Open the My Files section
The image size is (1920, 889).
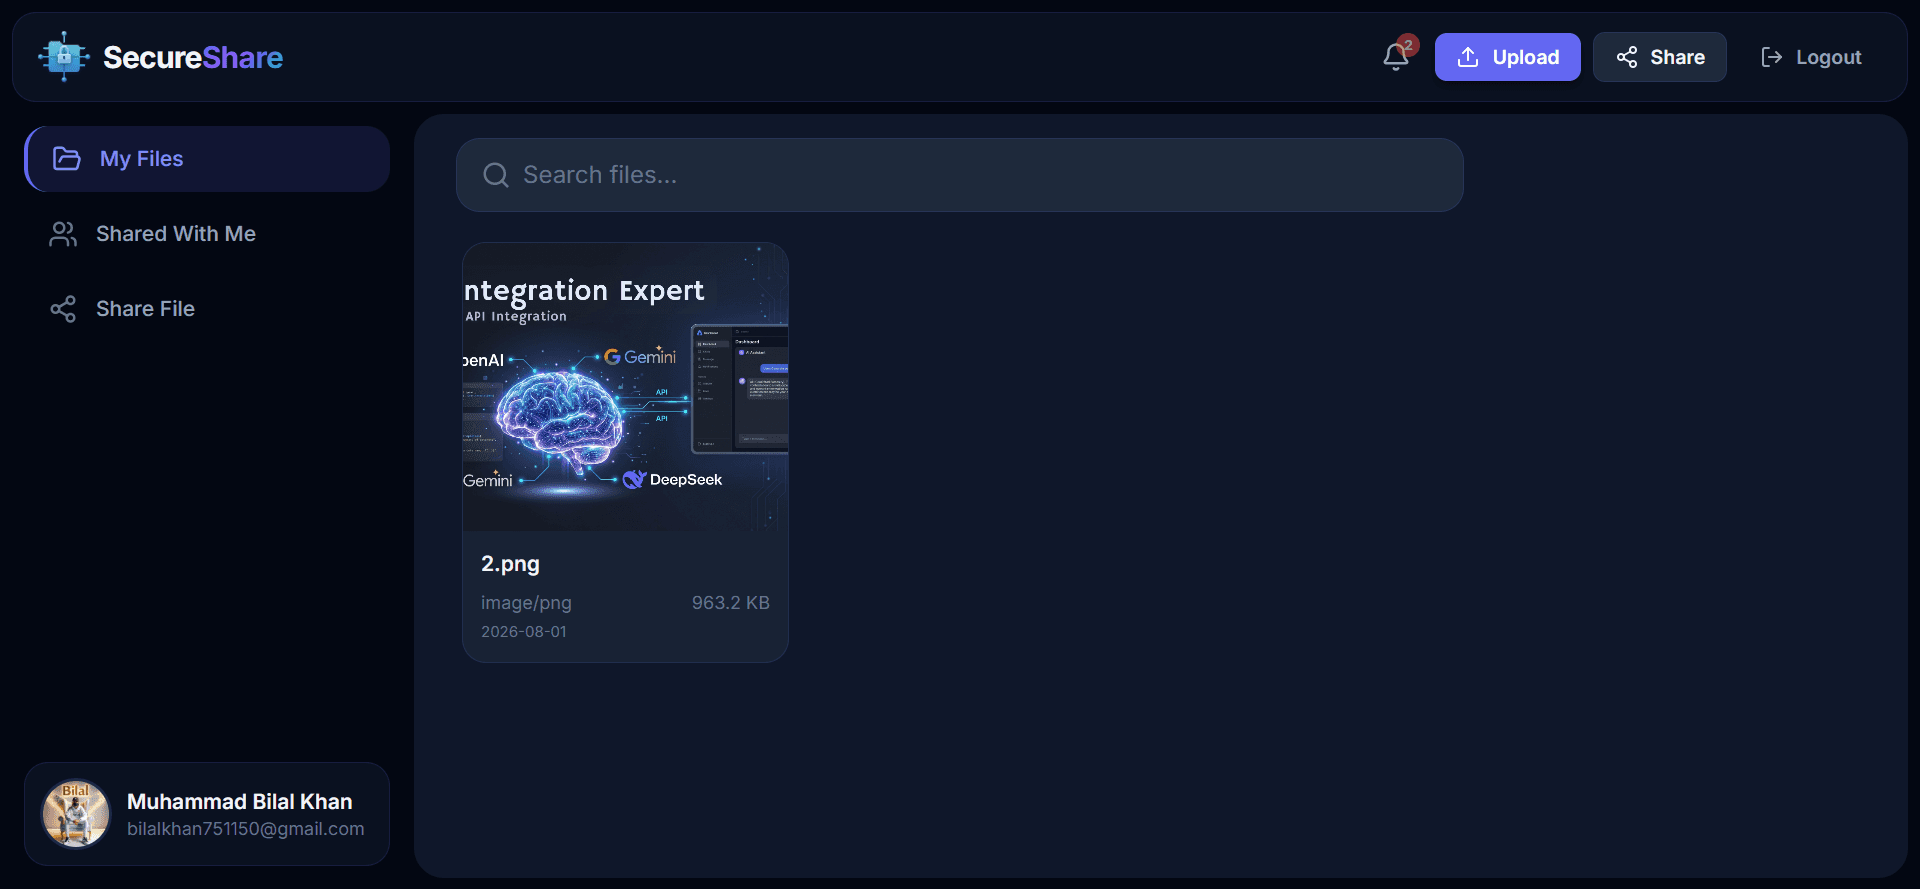tap(207, 159)
